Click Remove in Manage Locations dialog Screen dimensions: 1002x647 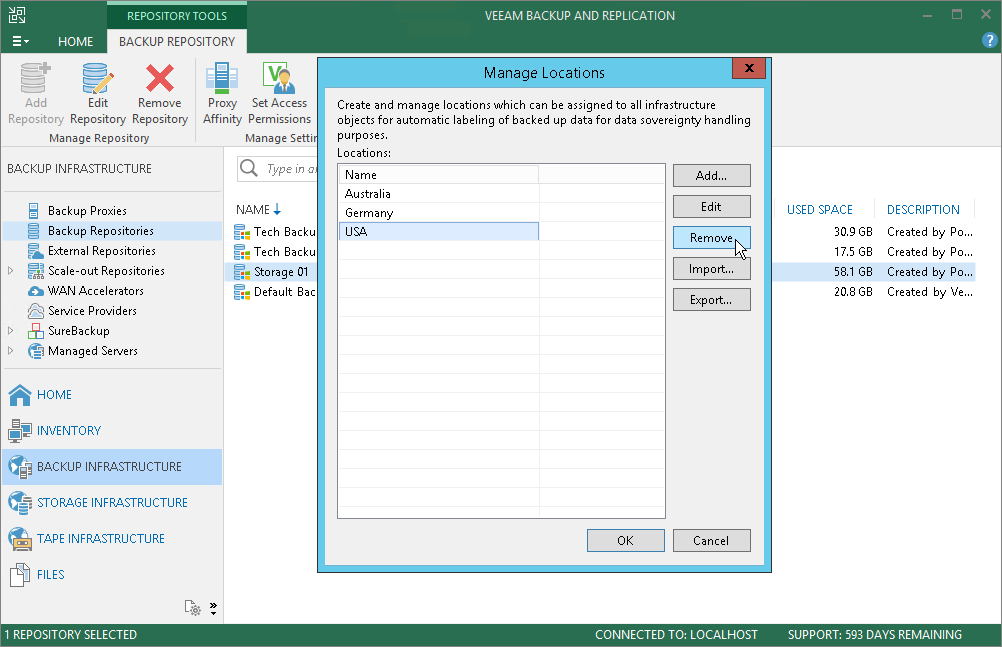[711, 238]
